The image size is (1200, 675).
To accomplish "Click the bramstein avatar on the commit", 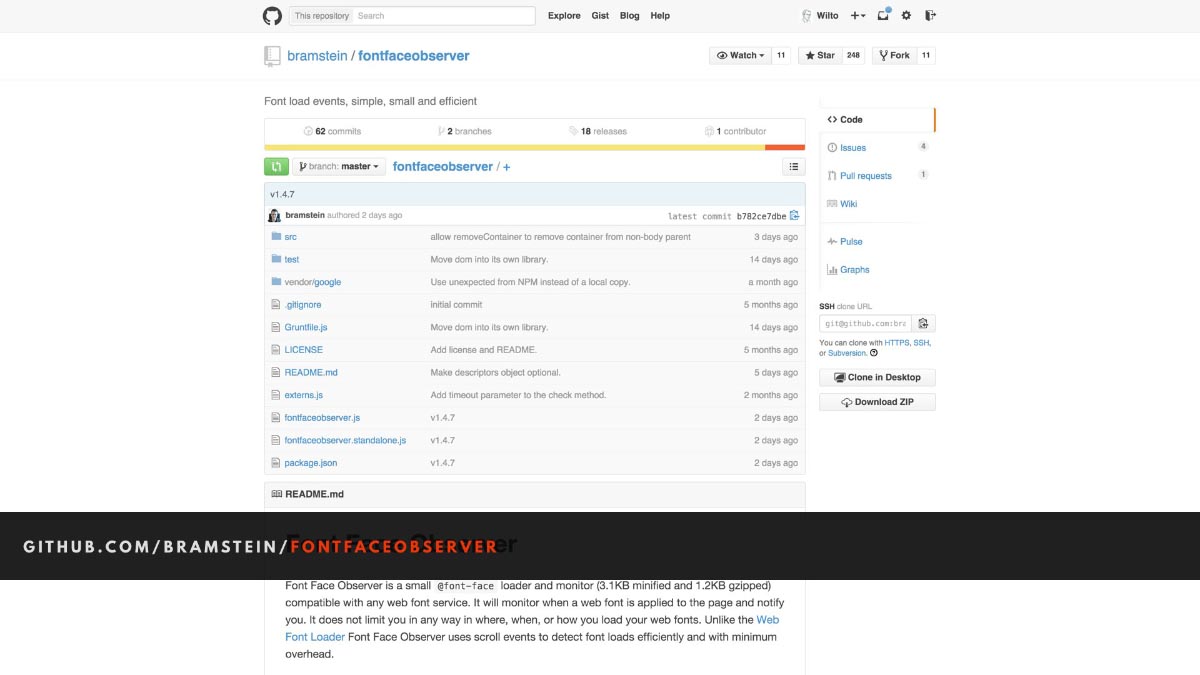I will 274,215.
